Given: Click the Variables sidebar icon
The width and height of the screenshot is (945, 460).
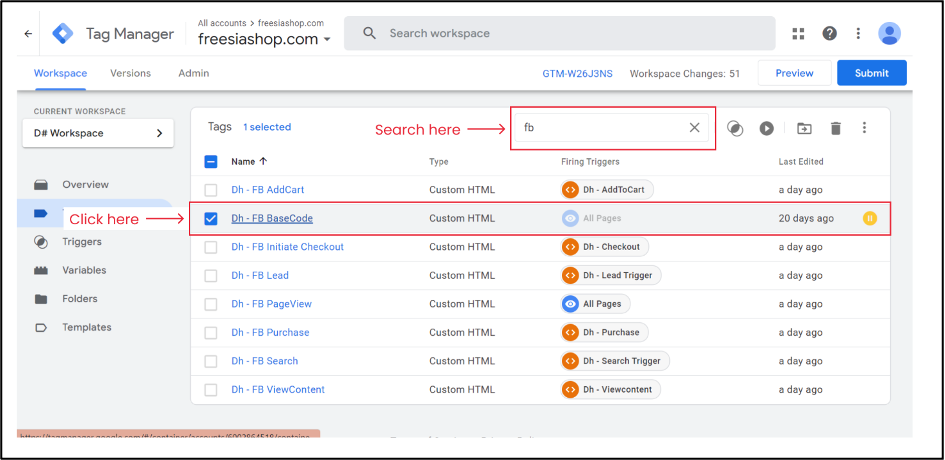Looking at the screenshot, I should [41, 271].
